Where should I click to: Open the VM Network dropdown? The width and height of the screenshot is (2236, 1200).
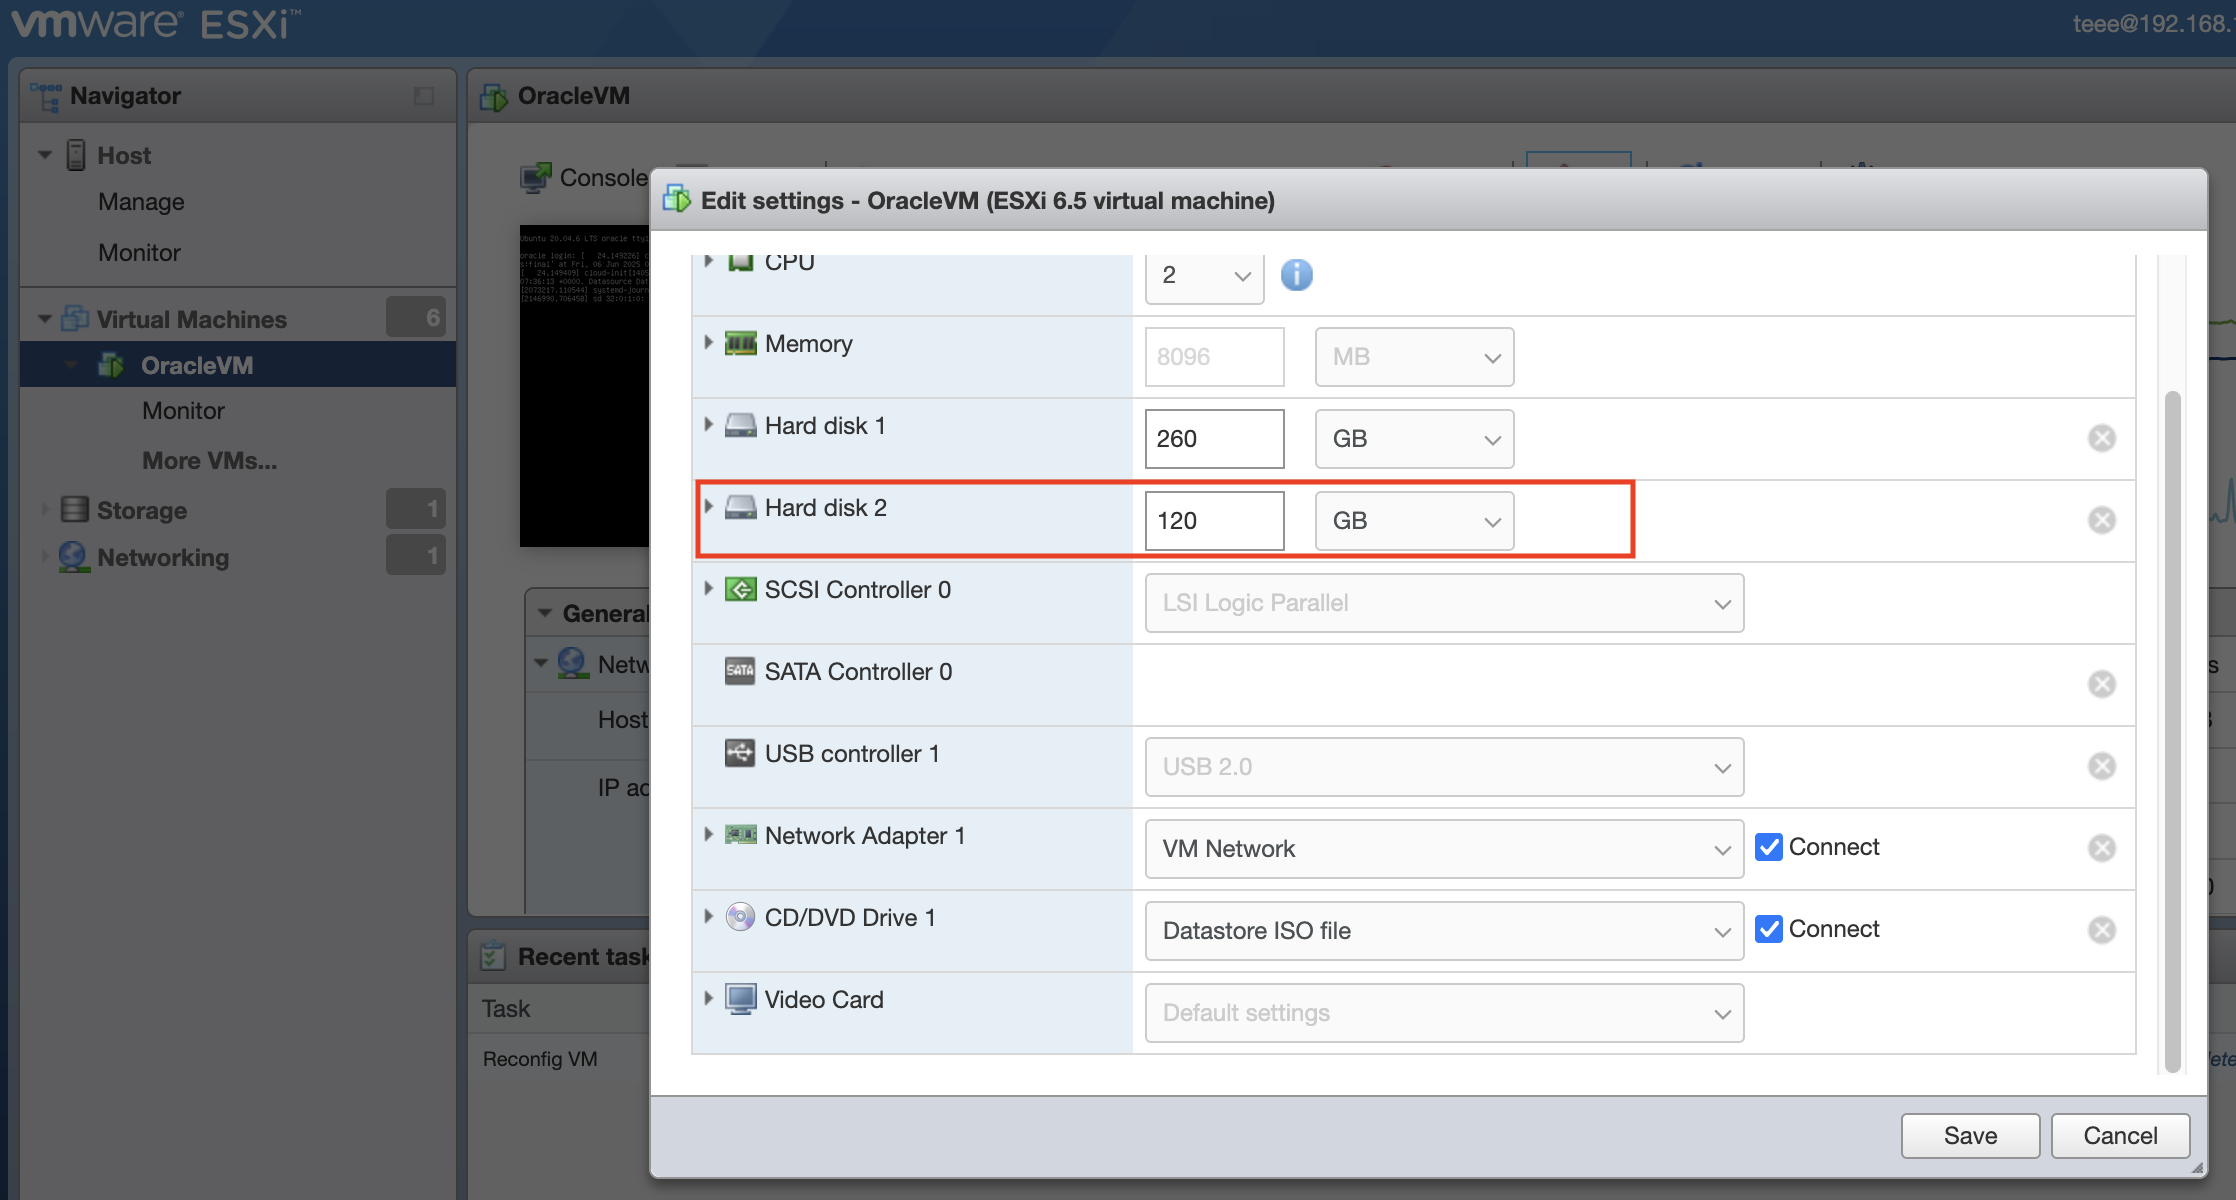(x=1444, y=848)
